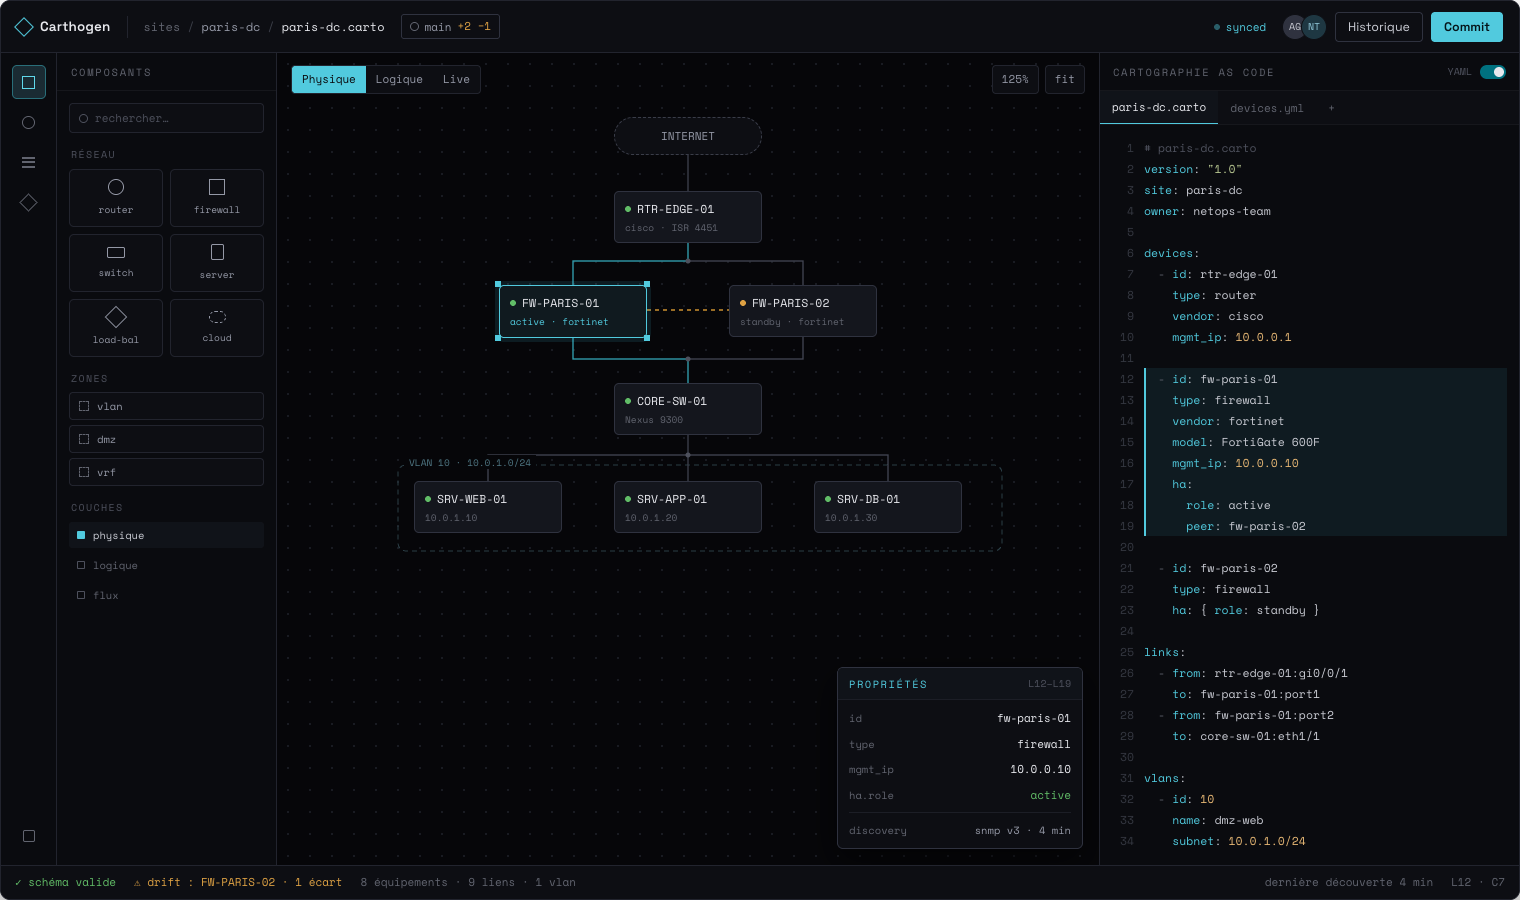The height and width of the screenshot is (900, 1520).
Task: Open the main branch selector
Action: 450,27
